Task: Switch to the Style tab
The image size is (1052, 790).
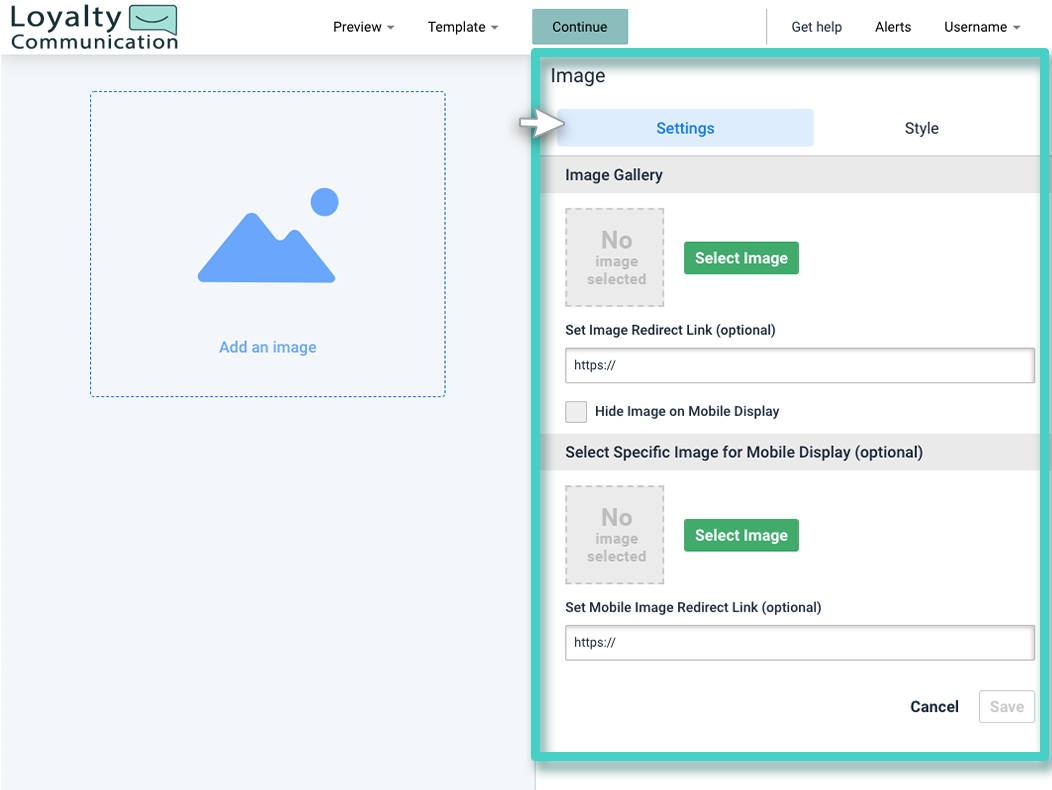Action: click(x=920, y=128)
